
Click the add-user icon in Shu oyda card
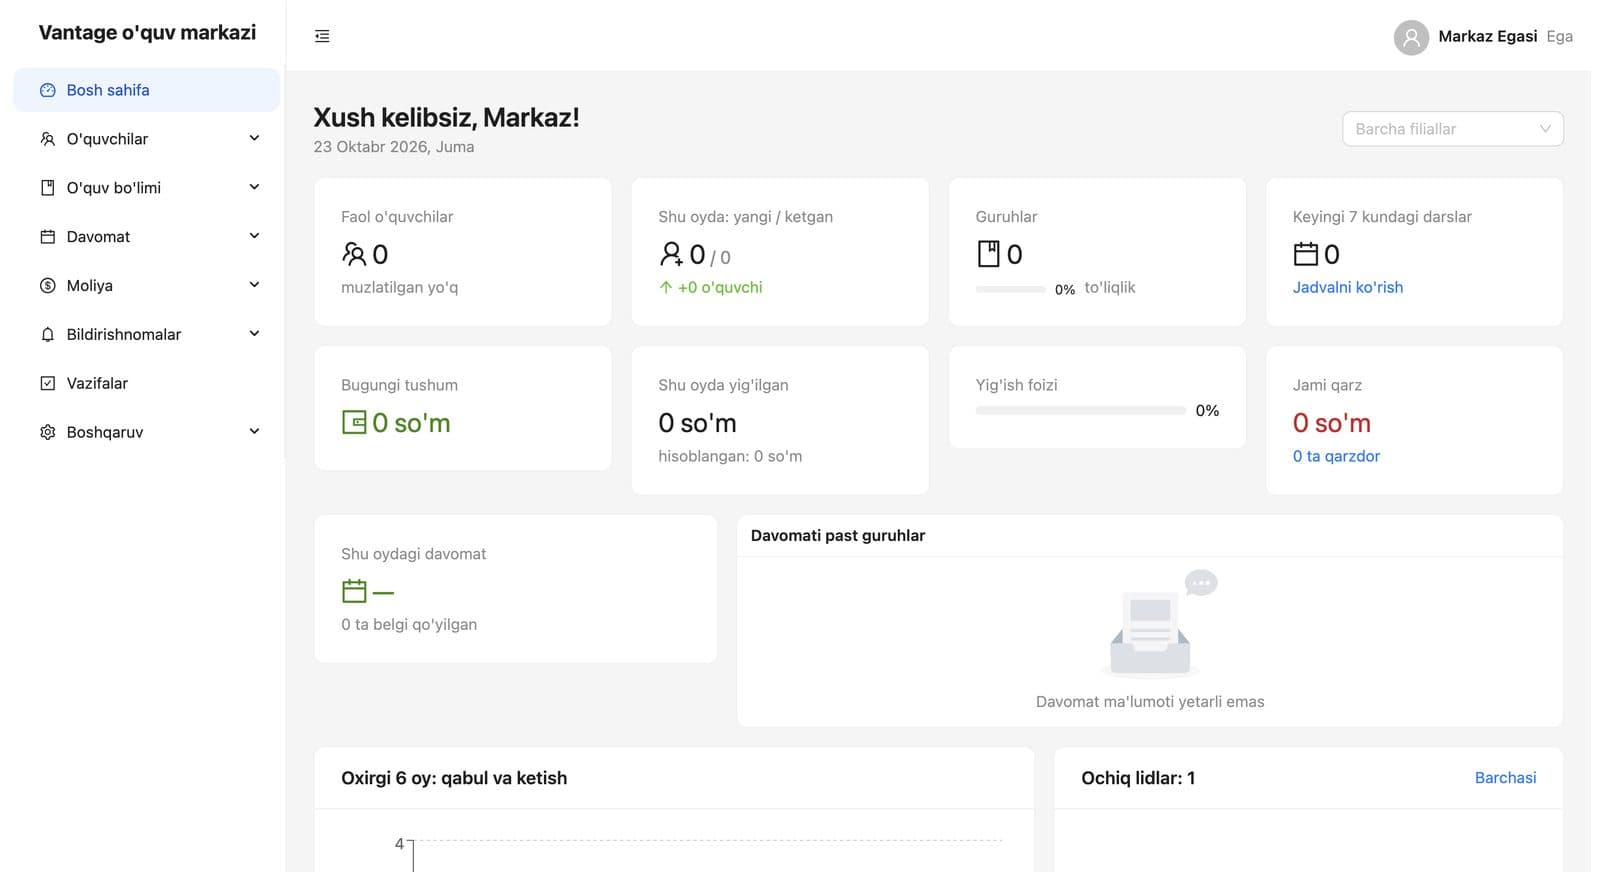tap(671, 254)
